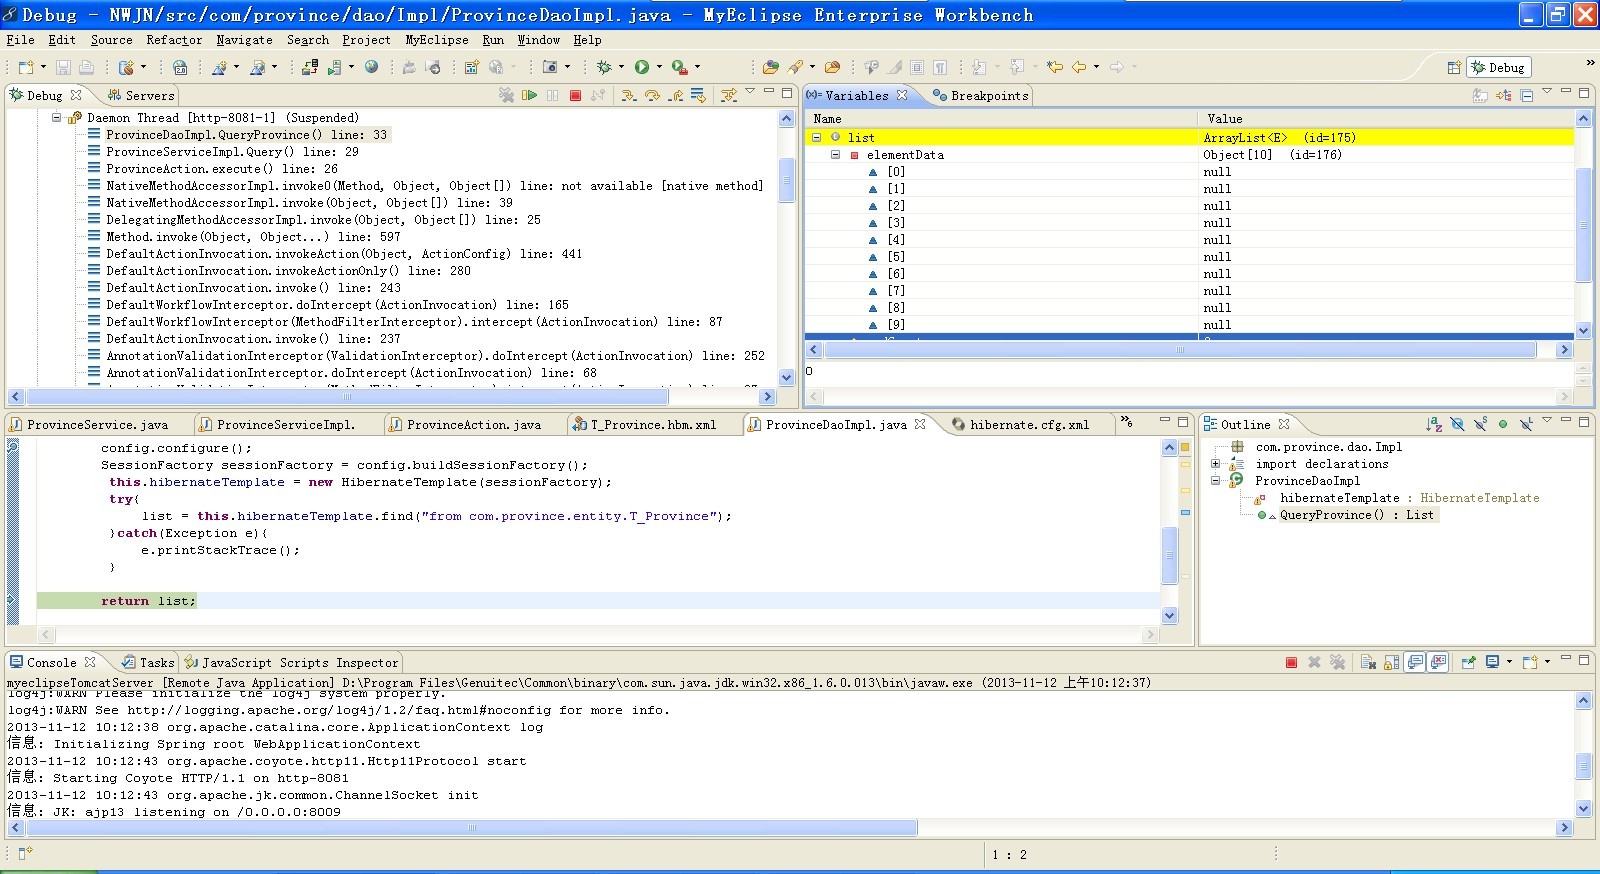Click the green Run toolbar icon
The height and width of the screenshot is (874, 1600).
(642, 67)
